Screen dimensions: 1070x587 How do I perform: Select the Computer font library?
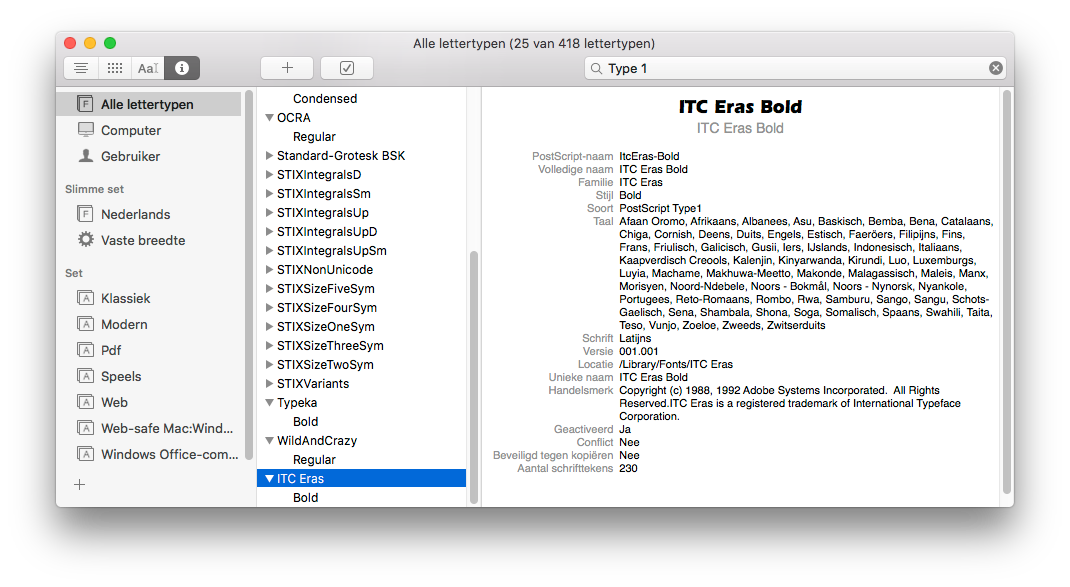pyautogui.click(x=131, y=130)
